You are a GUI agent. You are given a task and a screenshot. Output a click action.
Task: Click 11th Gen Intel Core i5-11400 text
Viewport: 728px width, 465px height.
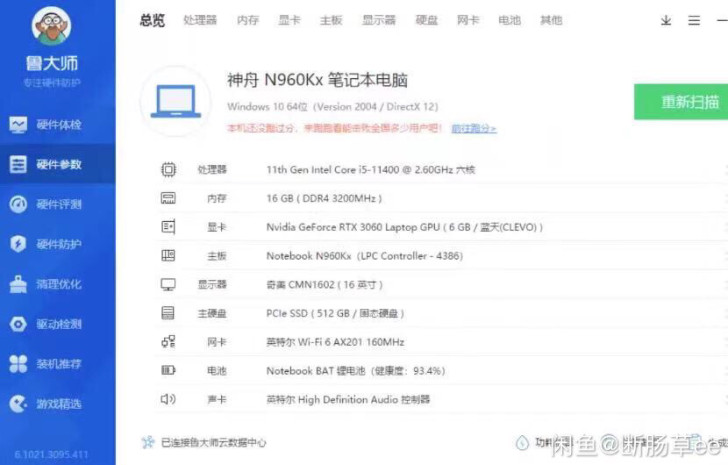370,170
